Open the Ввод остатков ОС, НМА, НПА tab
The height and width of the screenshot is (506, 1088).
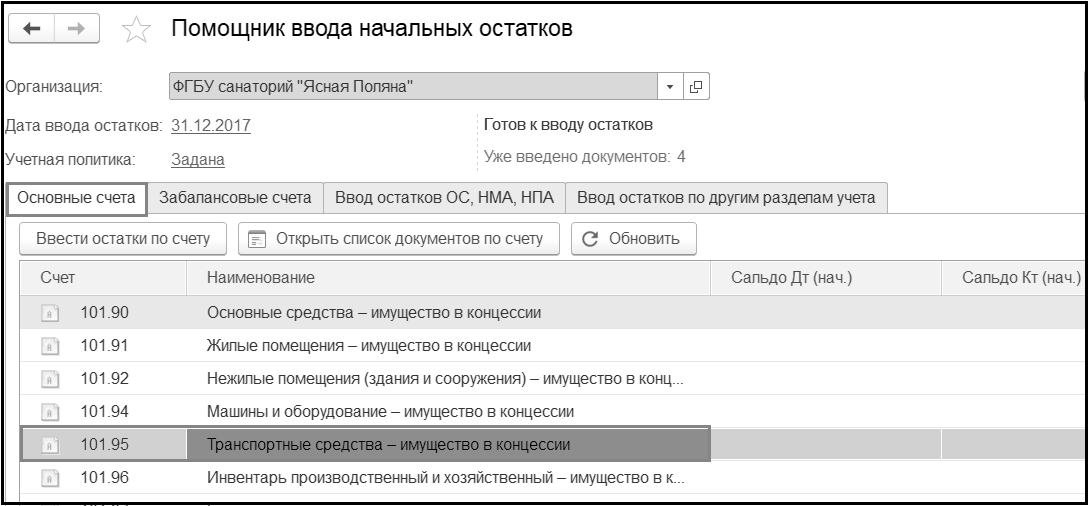point(445,198)
